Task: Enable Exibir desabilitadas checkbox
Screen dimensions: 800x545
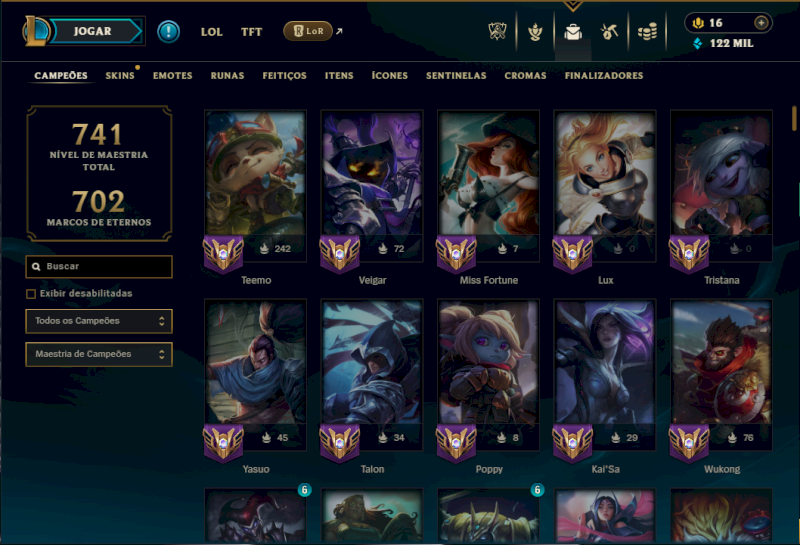Action: point(31,294)
